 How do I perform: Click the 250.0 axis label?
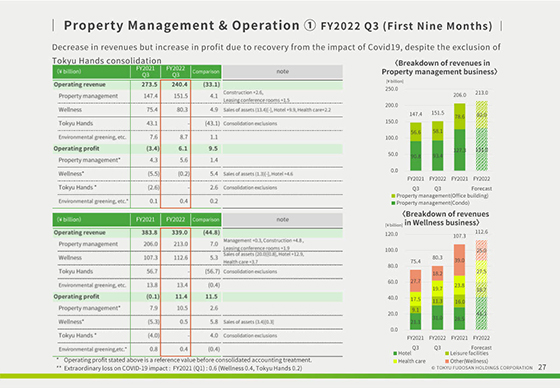click(x=391, y=89)
